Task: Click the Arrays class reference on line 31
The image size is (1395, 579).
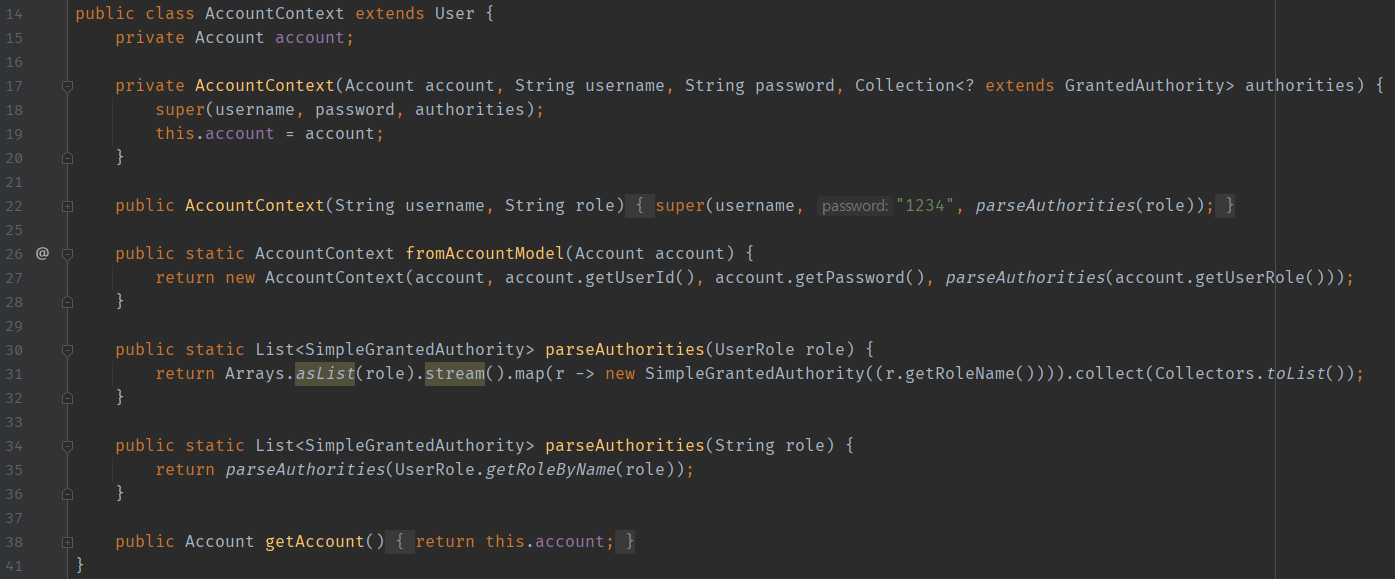Action: pyautogui.click(x=255, y=373)
